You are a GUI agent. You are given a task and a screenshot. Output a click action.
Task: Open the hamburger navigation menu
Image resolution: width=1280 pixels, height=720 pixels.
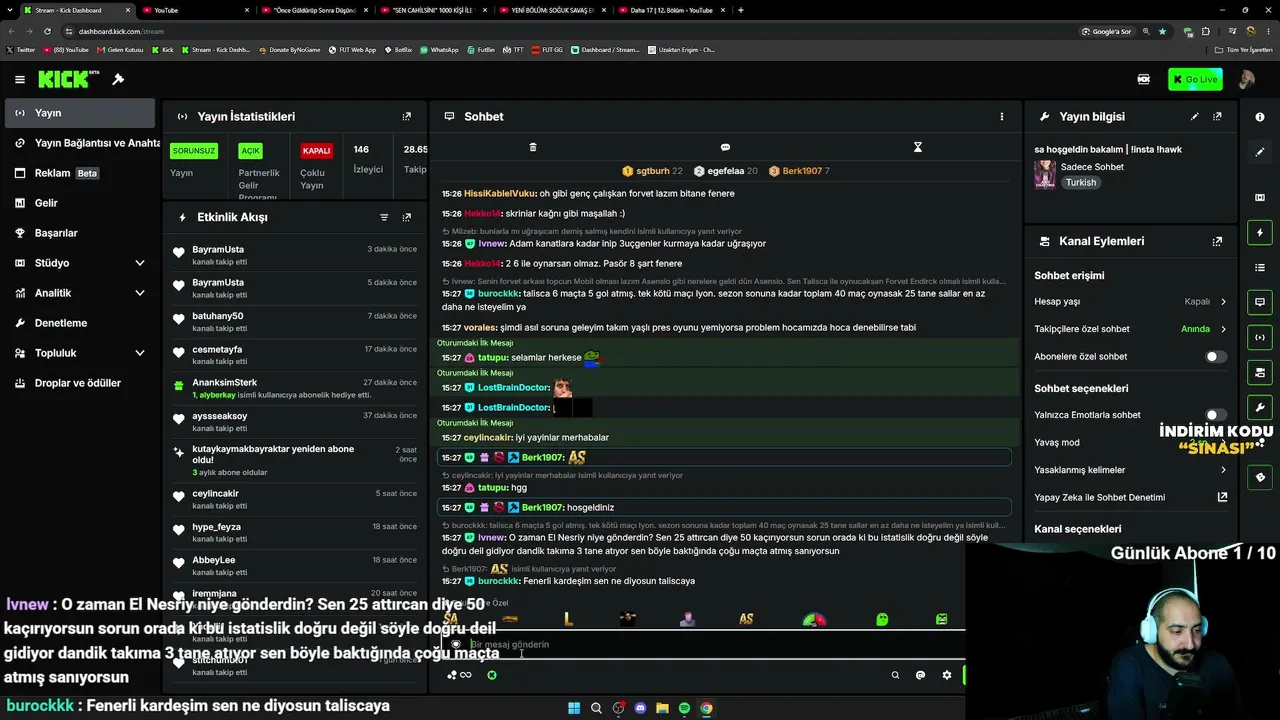click(x=19, y=79)
